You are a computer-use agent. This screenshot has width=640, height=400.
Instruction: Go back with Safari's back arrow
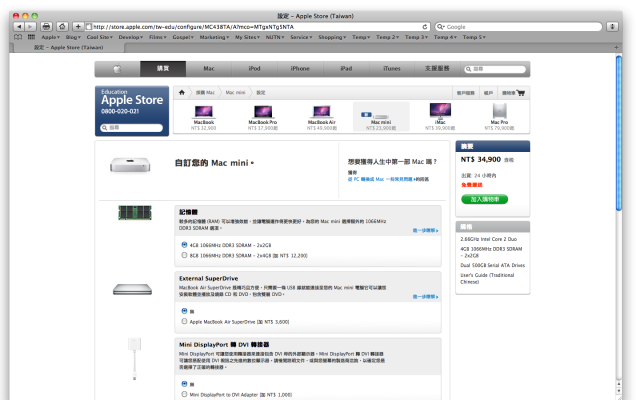point(19,27)
